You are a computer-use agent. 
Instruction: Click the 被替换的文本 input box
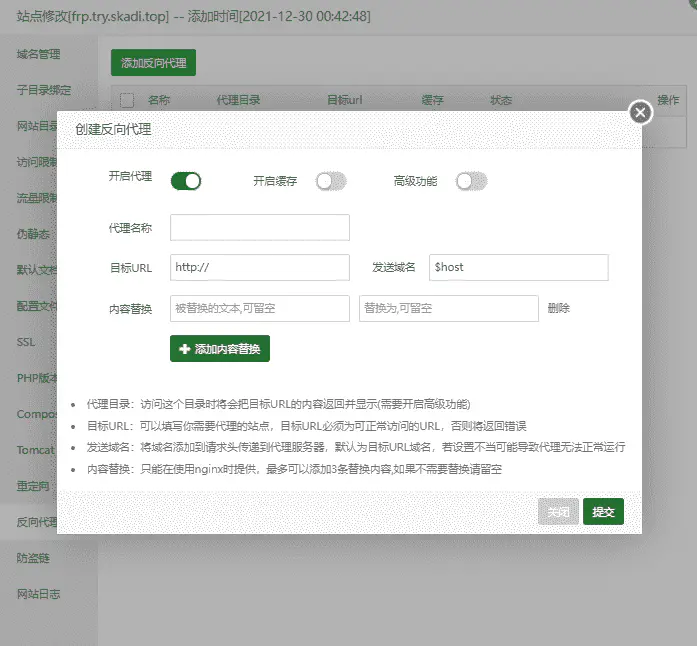[260, 308]
